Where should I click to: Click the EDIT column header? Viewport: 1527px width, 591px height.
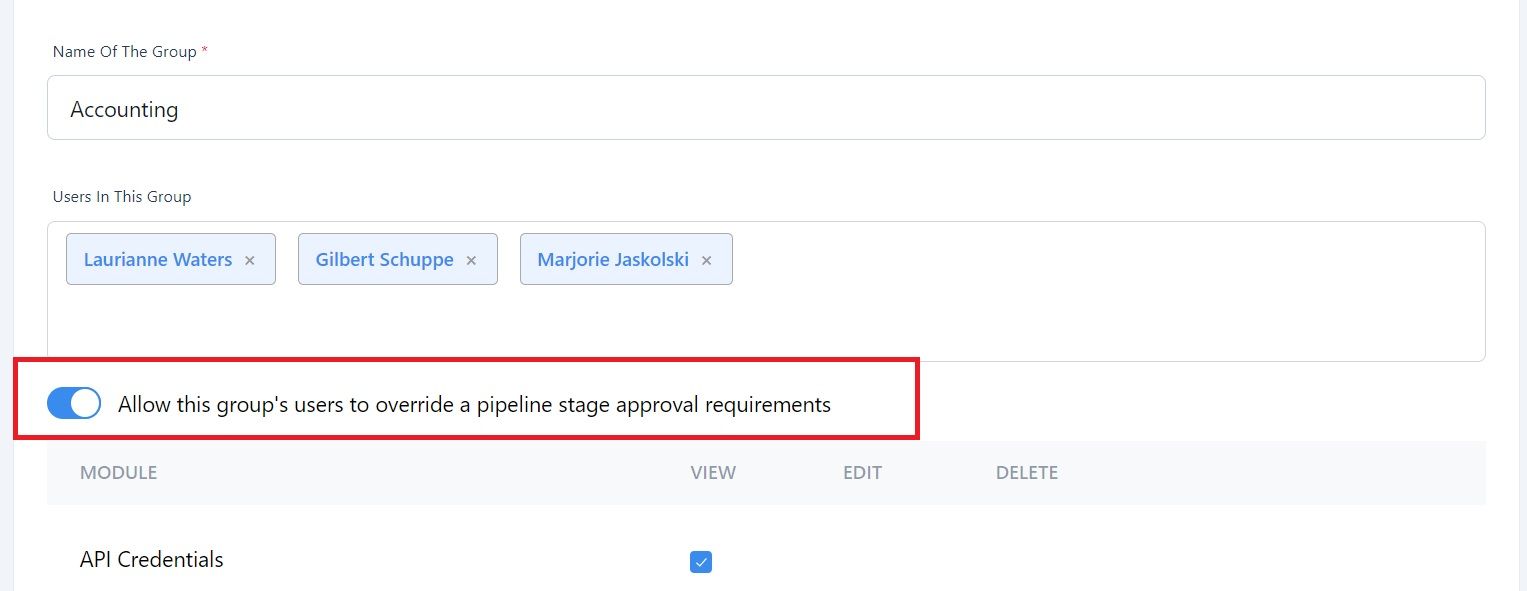click(862, 473)
